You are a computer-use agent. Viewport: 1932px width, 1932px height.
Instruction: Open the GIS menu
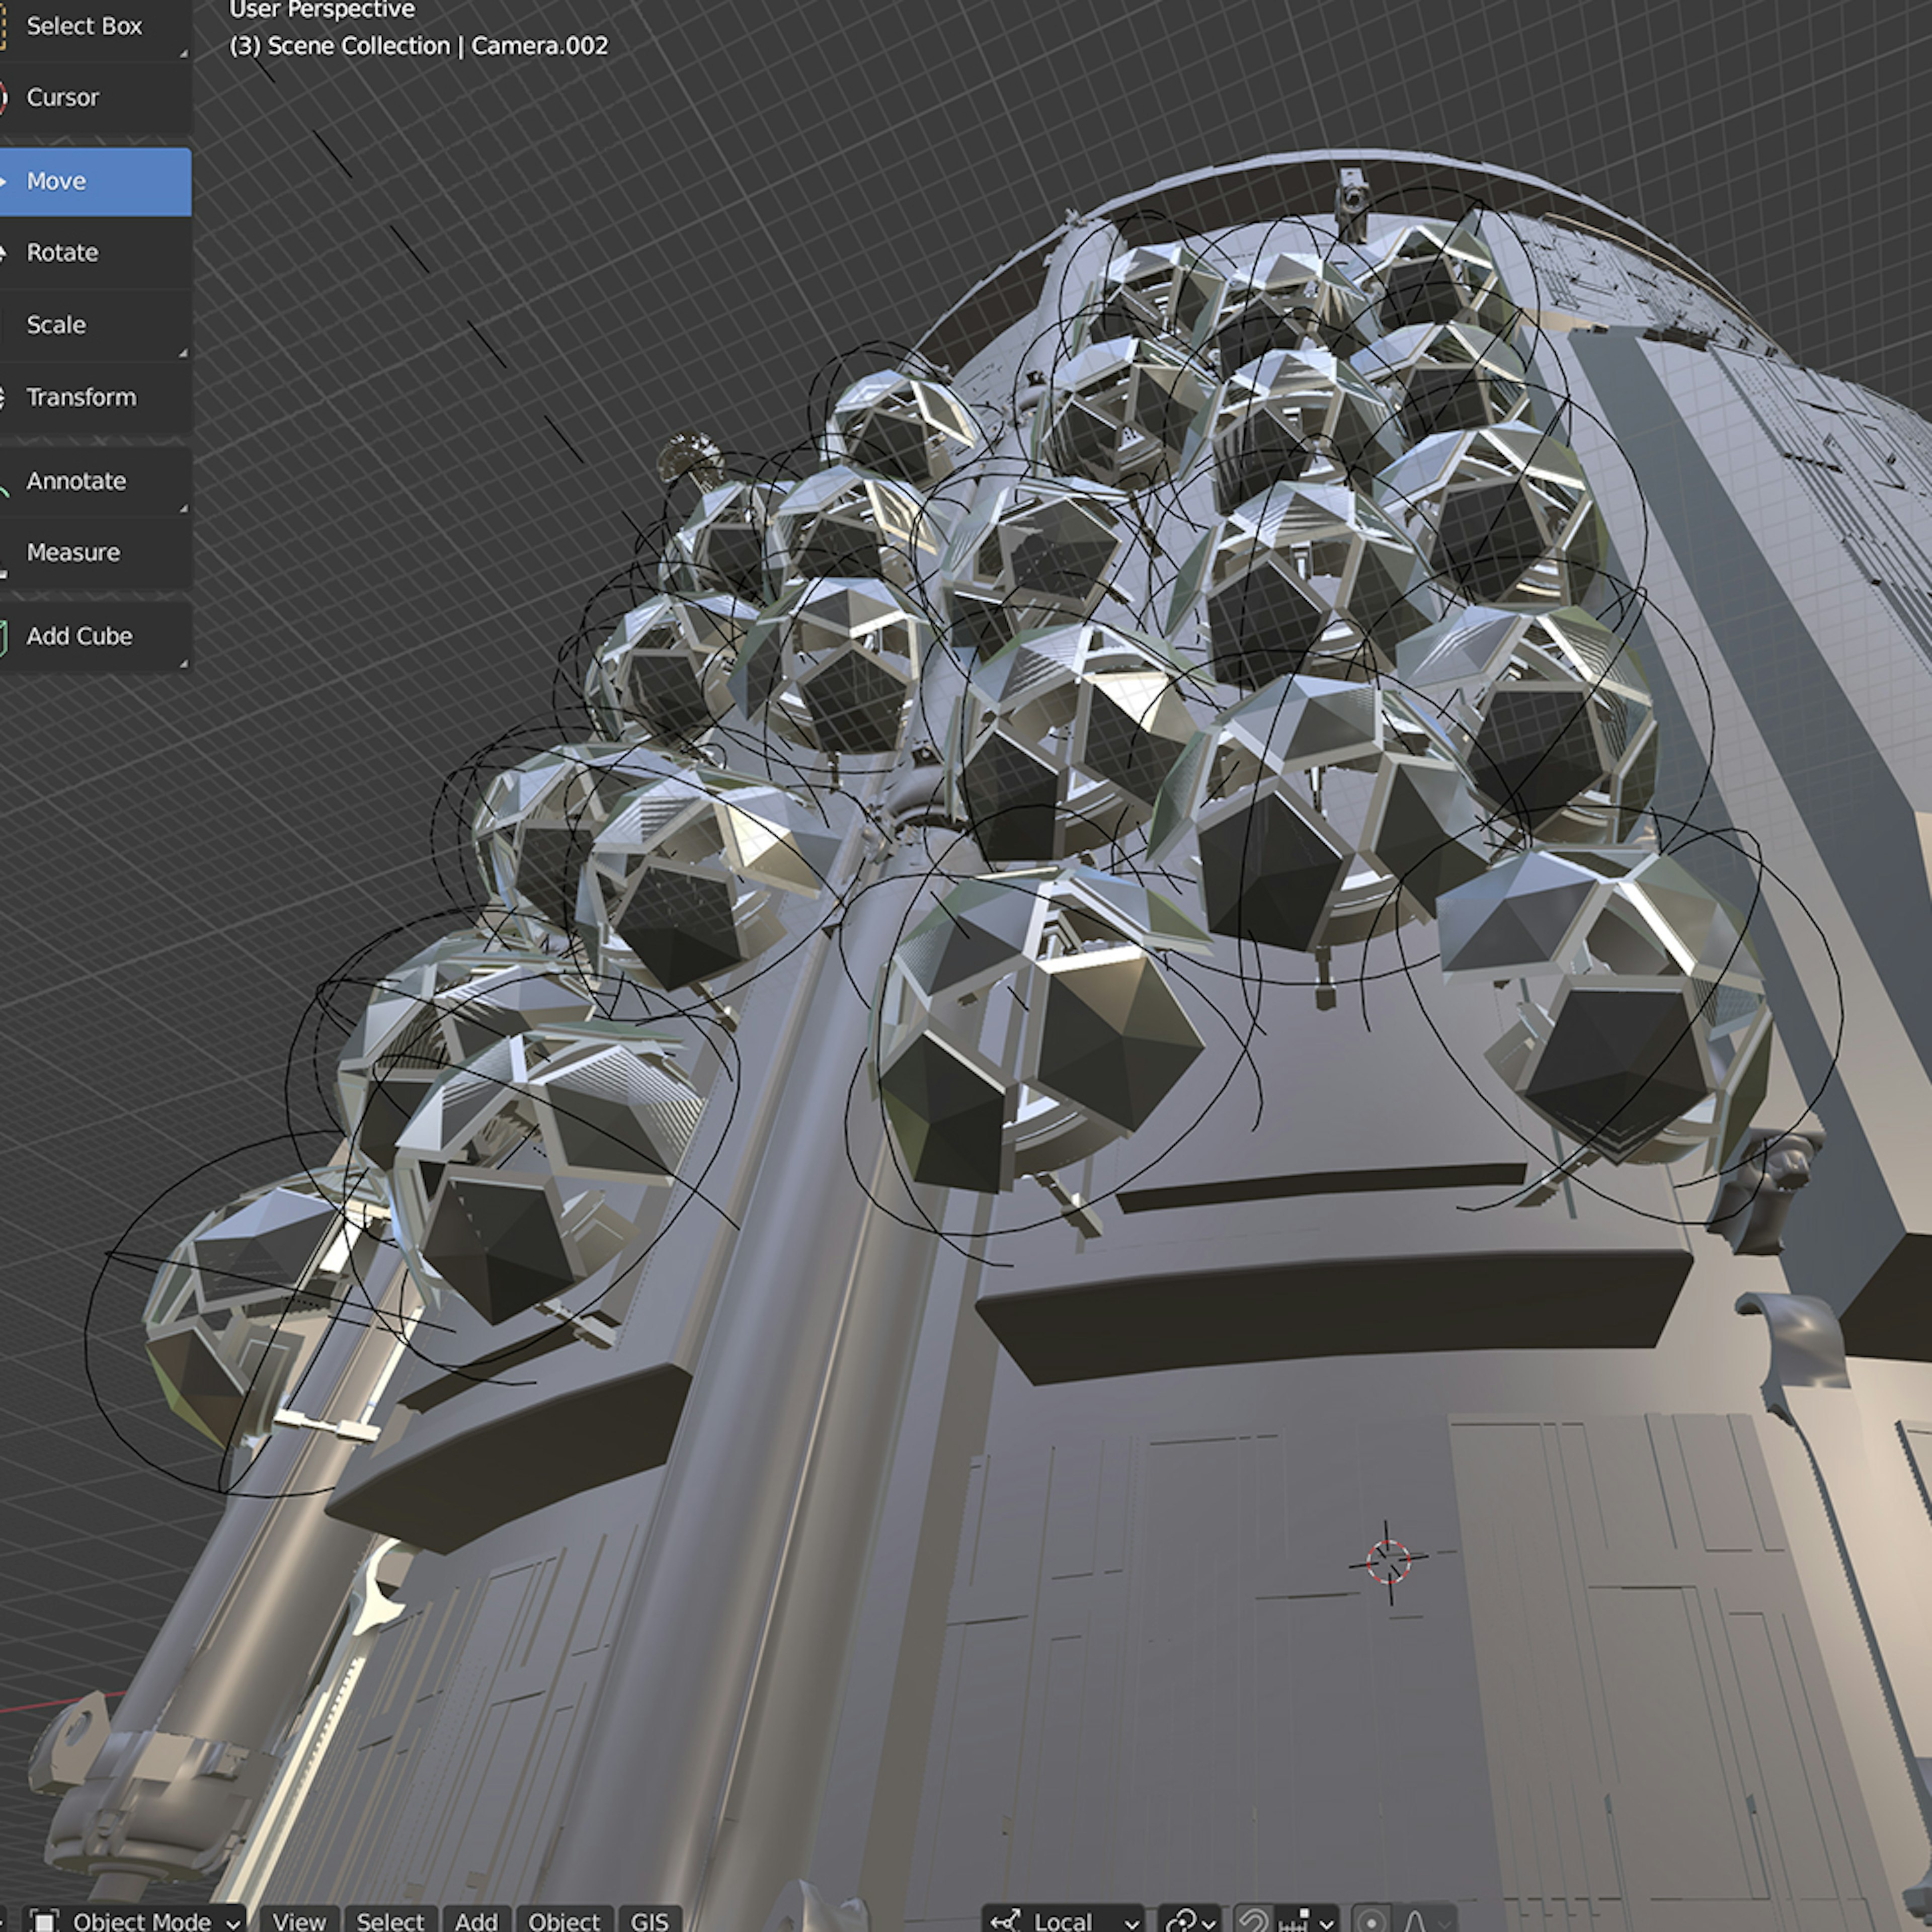click(x=650, y=1920)
